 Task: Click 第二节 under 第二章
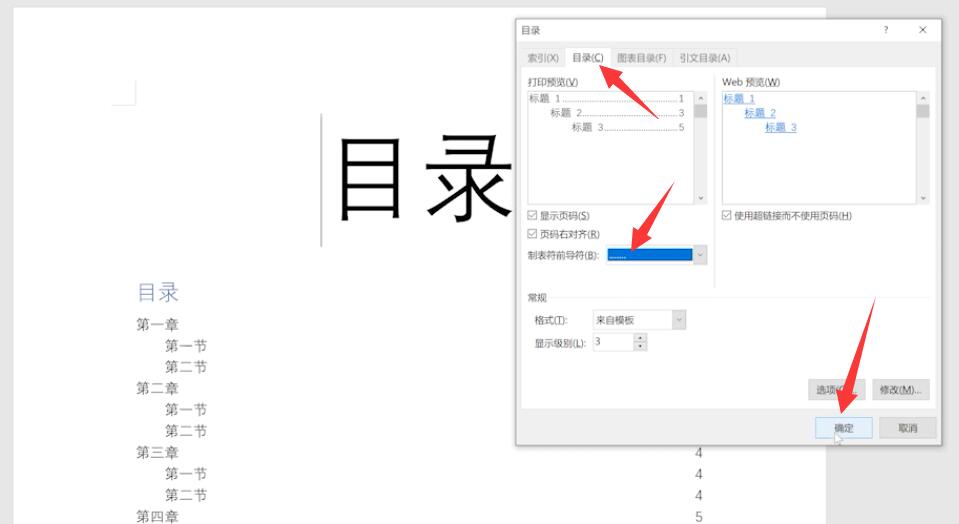click(x=186, y=431)
